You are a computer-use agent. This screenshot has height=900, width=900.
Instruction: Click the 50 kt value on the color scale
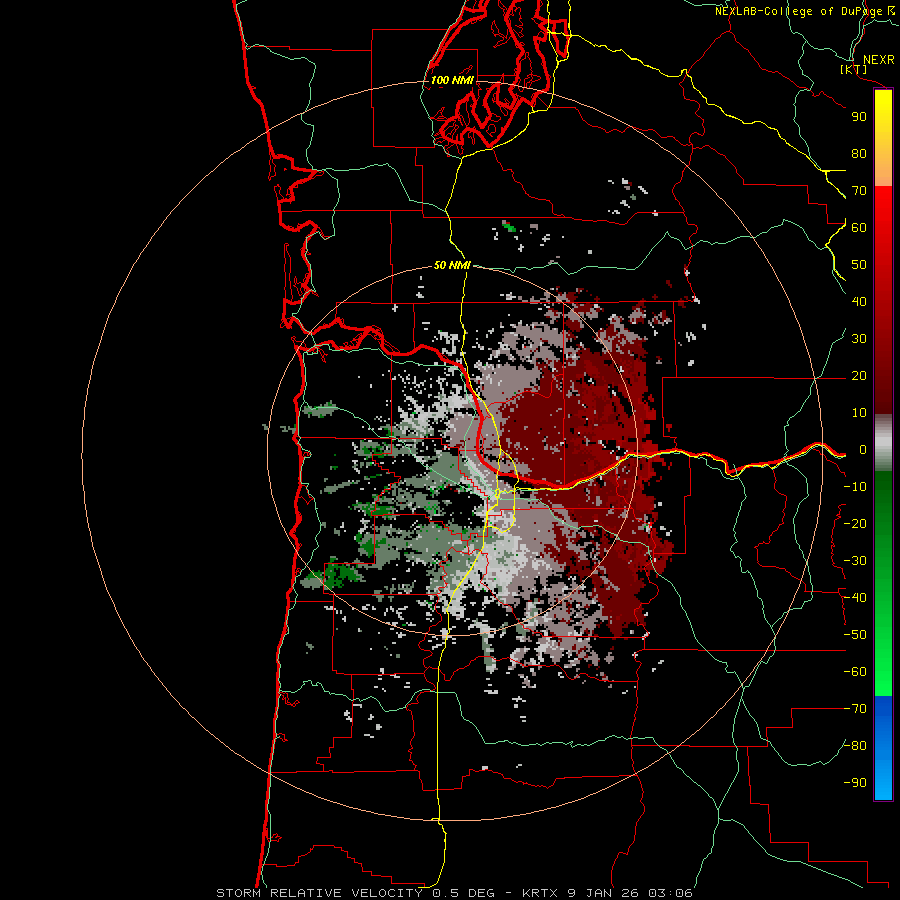tap(859, 265)
